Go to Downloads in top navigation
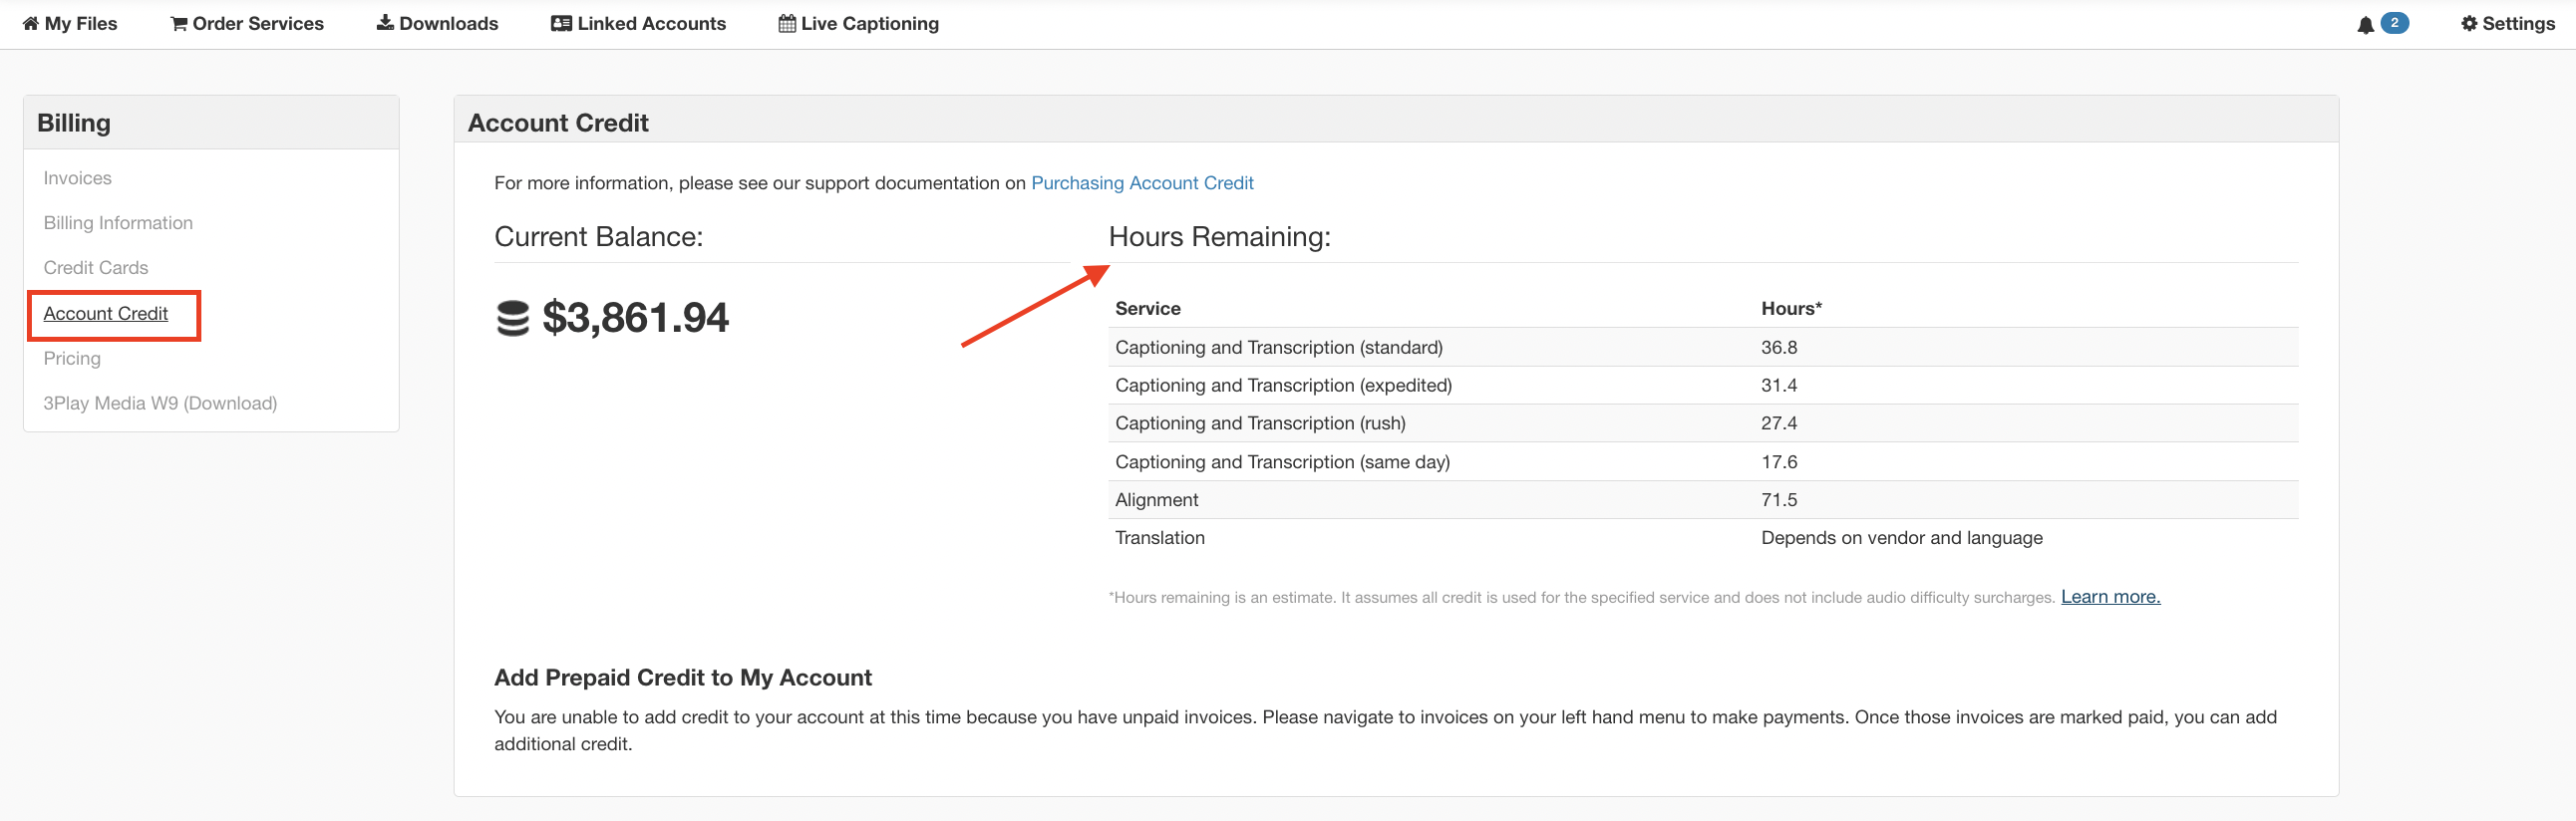 point(437,23)
